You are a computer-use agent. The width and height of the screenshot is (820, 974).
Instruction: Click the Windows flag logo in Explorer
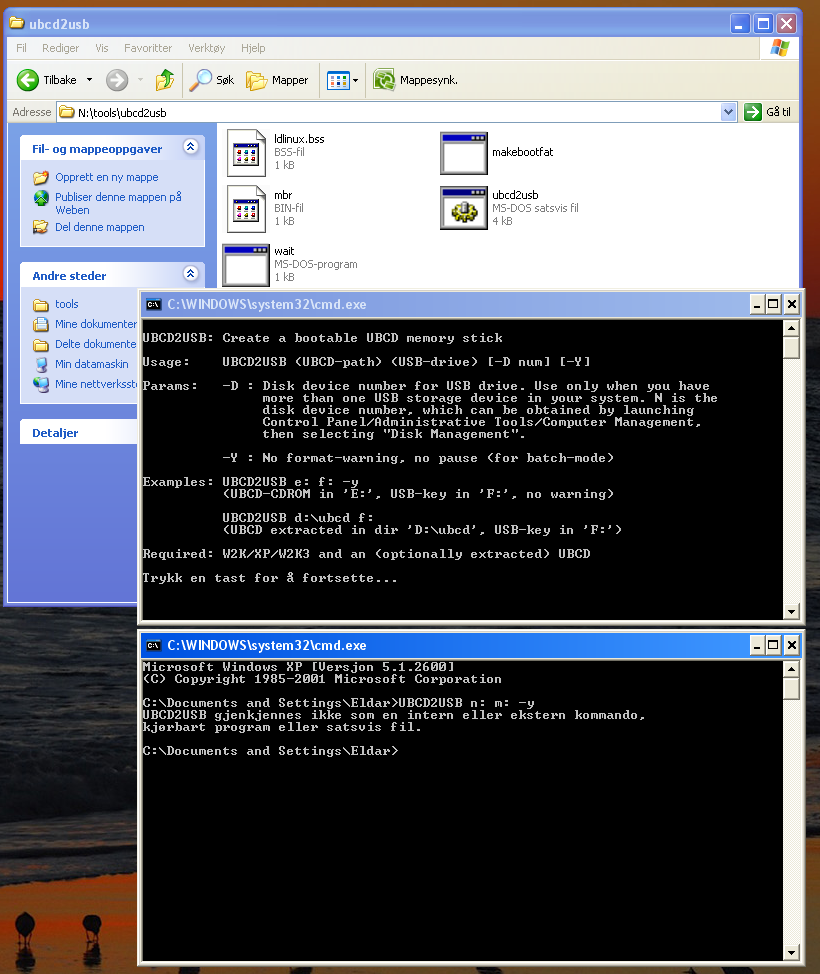point(779,48)
